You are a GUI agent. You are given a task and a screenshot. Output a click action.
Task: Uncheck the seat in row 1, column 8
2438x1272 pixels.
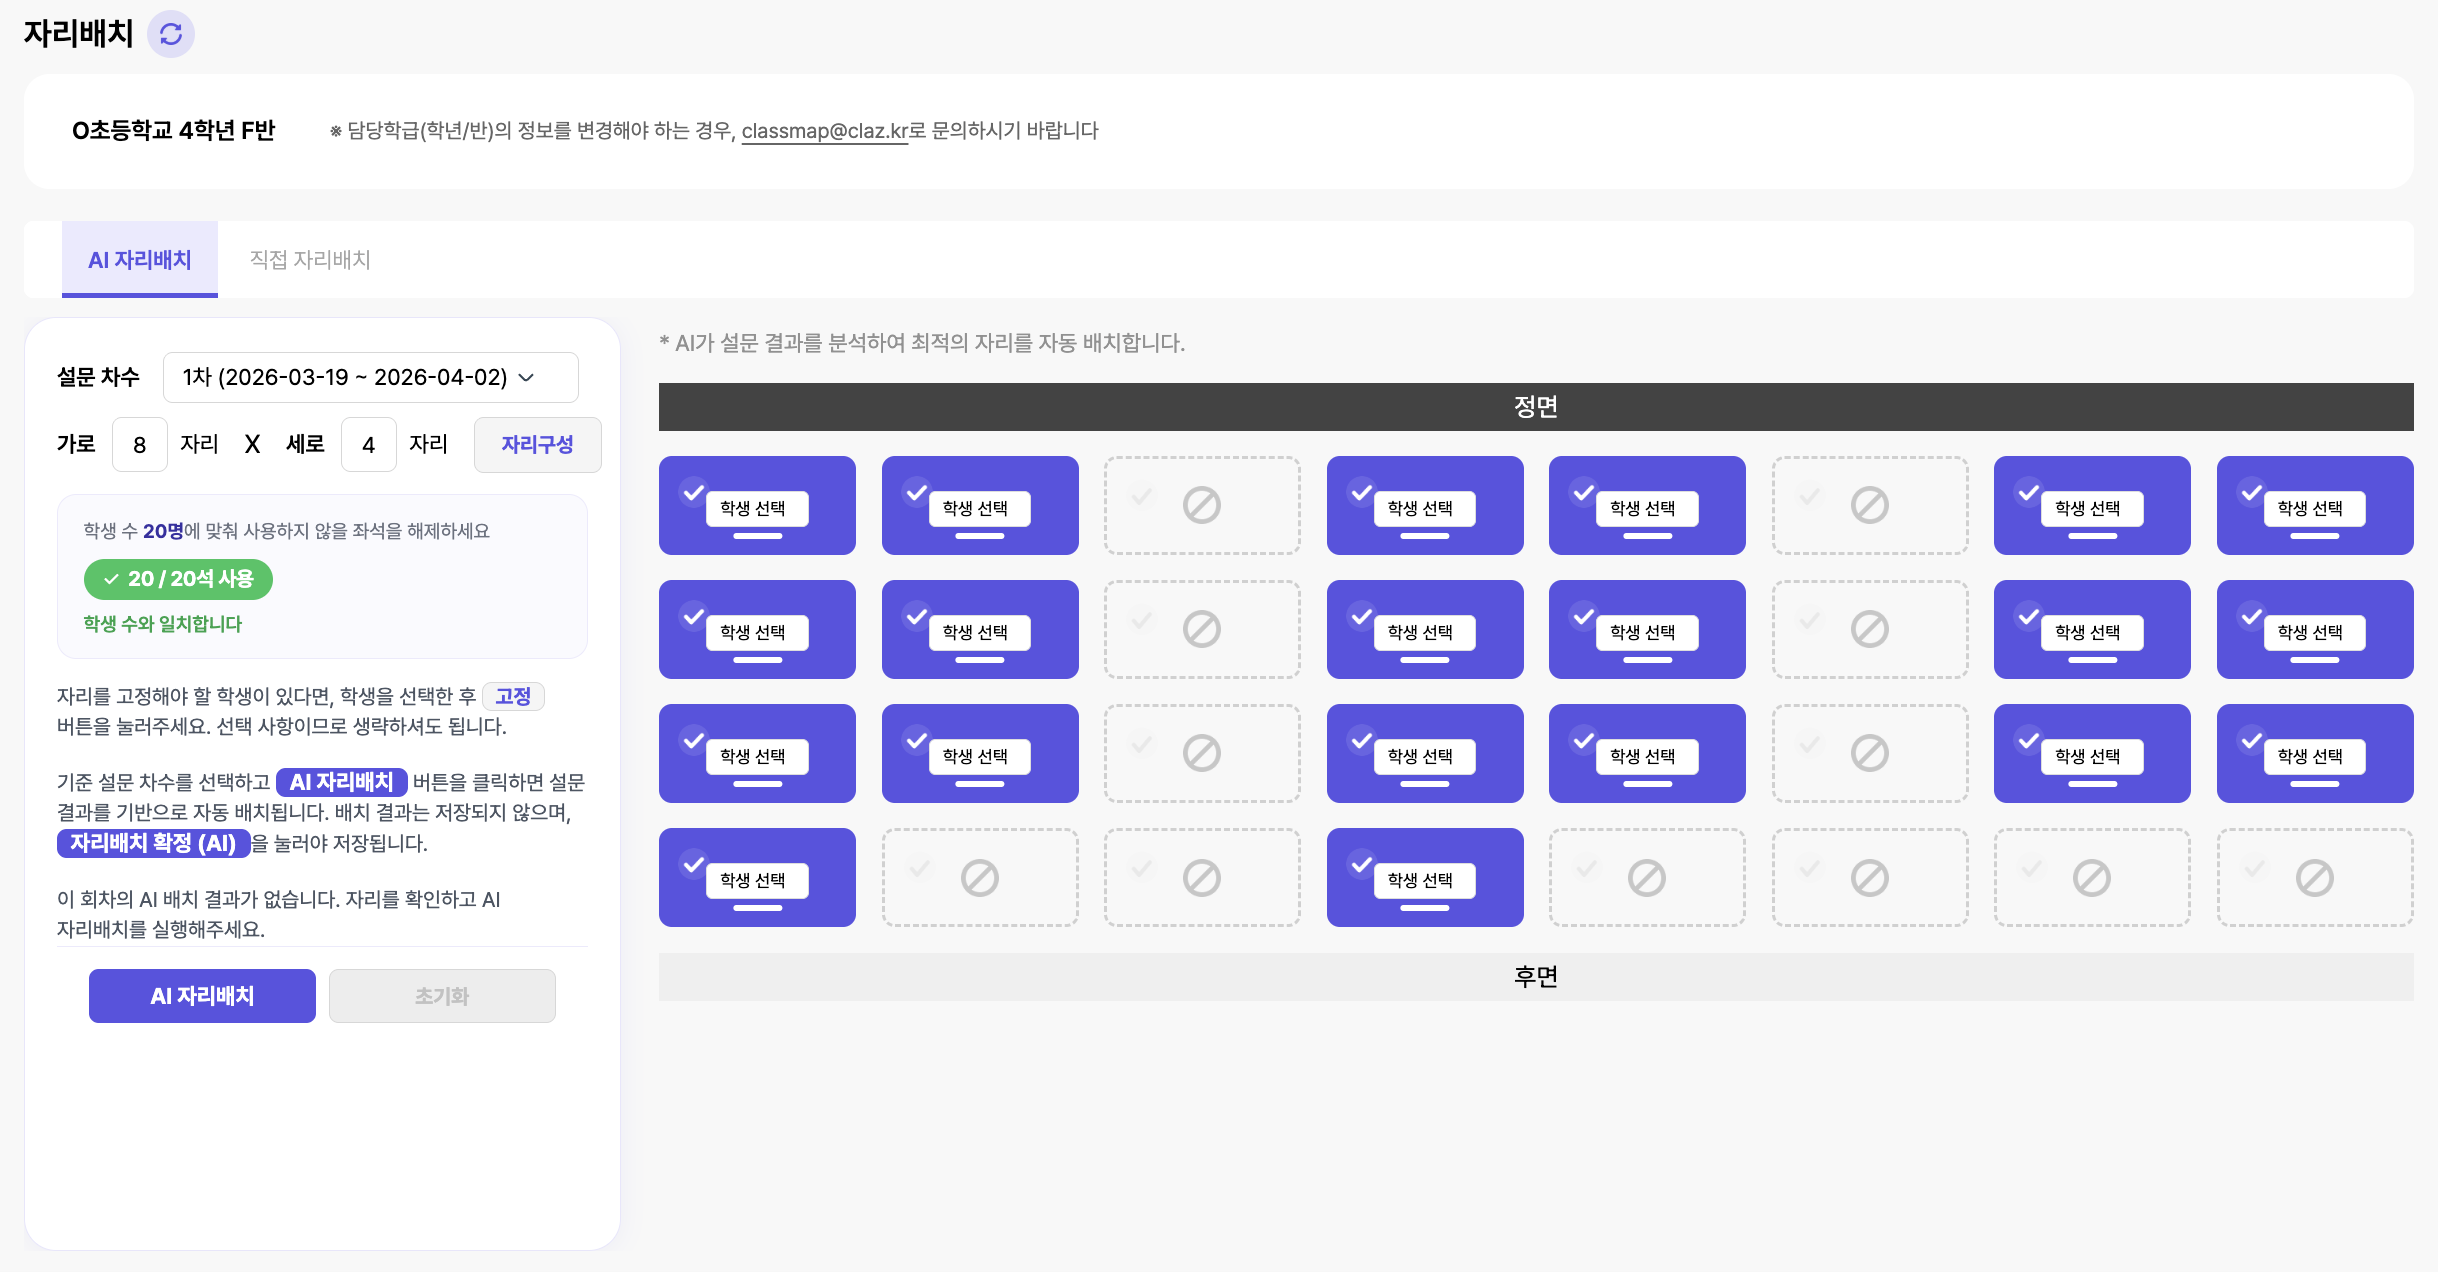coord(2251,492)
